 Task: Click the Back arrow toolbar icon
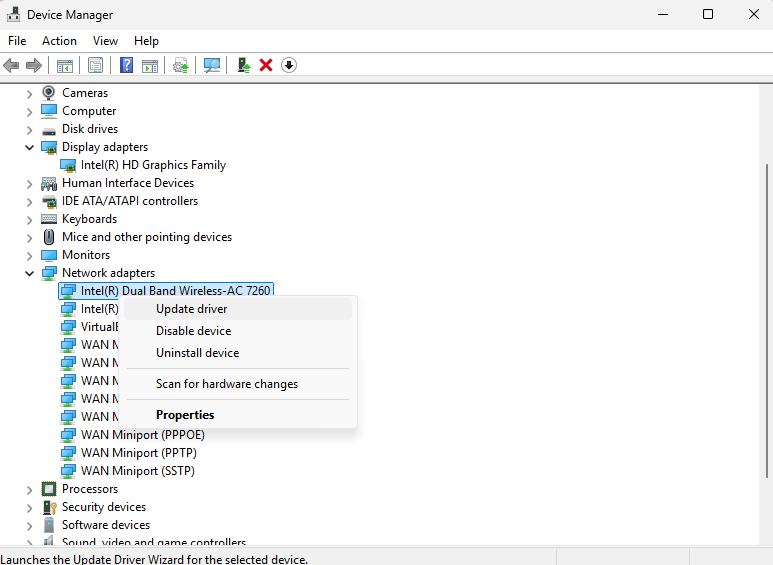click(x=11, y=65)
